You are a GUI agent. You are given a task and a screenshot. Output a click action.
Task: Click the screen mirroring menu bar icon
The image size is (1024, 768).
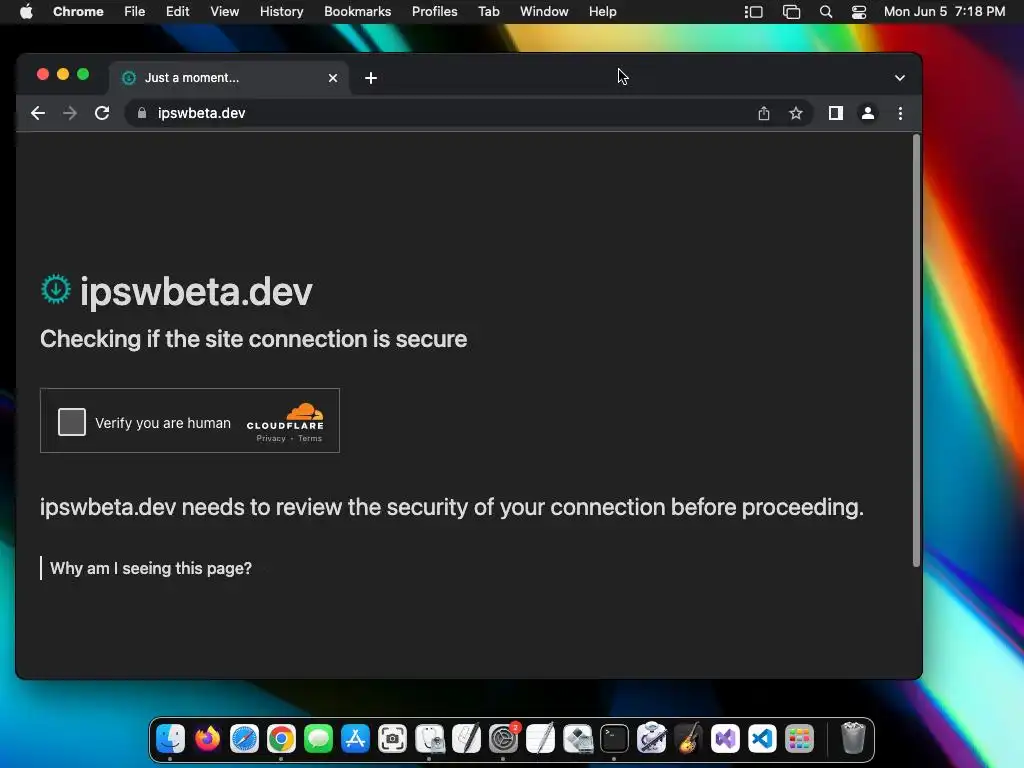tap(791, 11)
